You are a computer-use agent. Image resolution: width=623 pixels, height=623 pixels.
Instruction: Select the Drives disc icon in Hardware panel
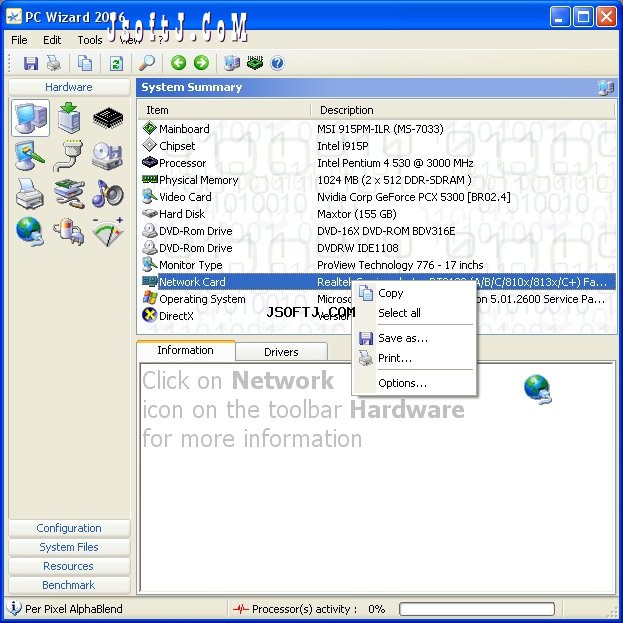click(107, 156)
